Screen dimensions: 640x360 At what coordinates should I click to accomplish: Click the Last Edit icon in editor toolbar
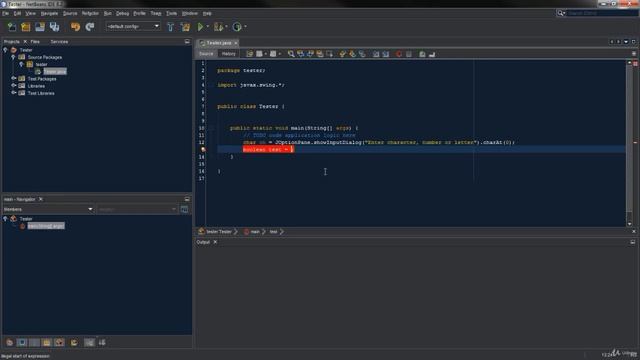tap(250, 54)
